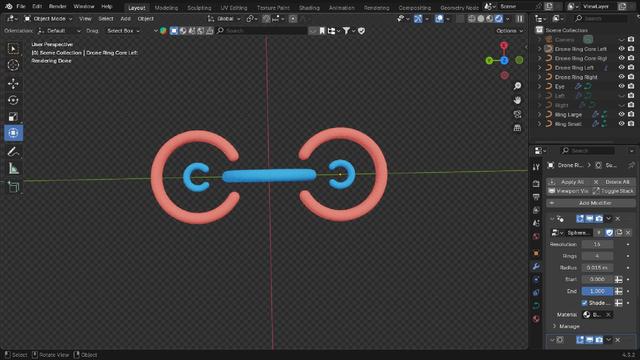Switch to the Sculpting workspace tab
Image resolution: width=640 pixels, height=360 pixels.
coord(199,8)
